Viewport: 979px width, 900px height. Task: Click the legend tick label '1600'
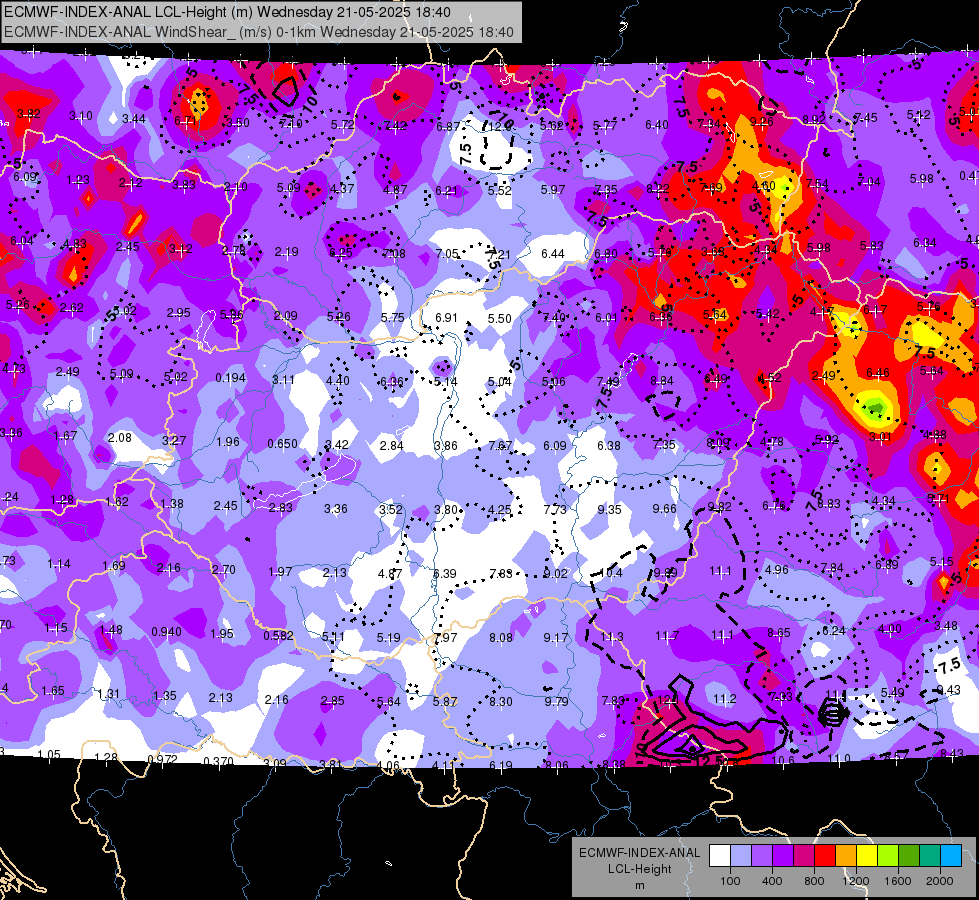click(897, 881)
